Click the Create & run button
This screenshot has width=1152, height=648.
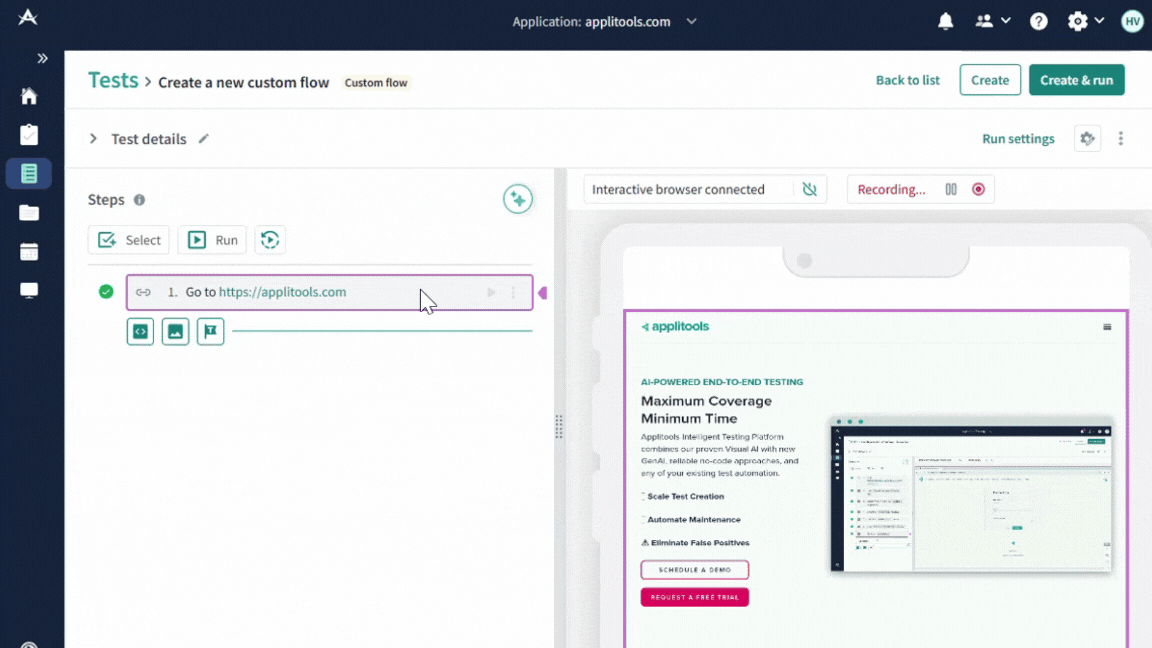(1076, 80)
